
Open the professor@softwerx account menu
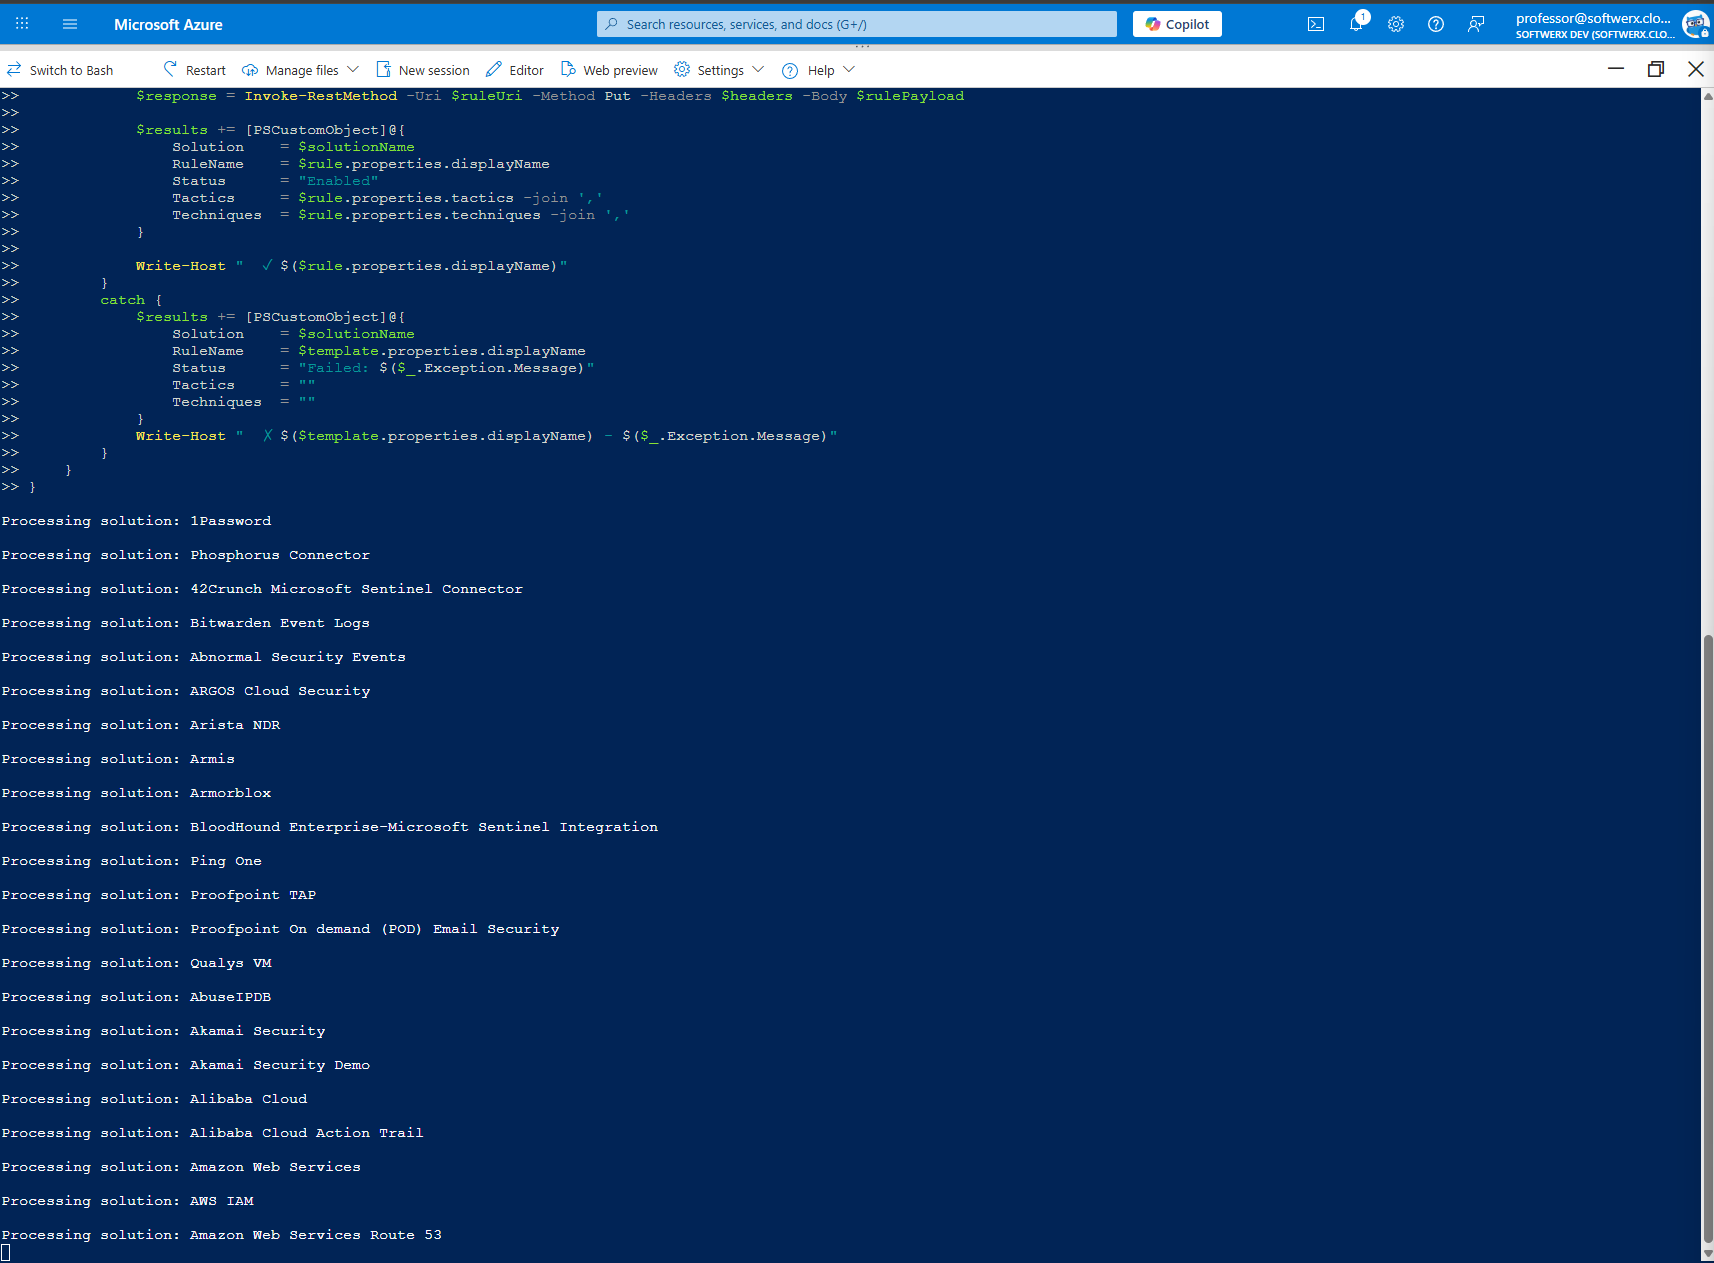1590,24
